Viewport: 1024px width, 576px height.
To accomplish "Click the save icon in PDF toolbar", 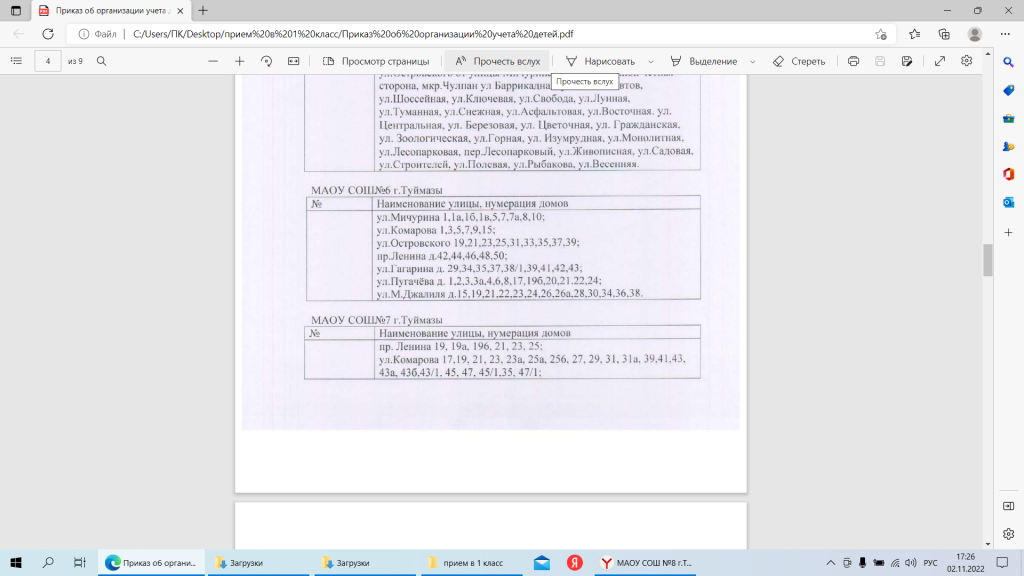I will (880, 61).
